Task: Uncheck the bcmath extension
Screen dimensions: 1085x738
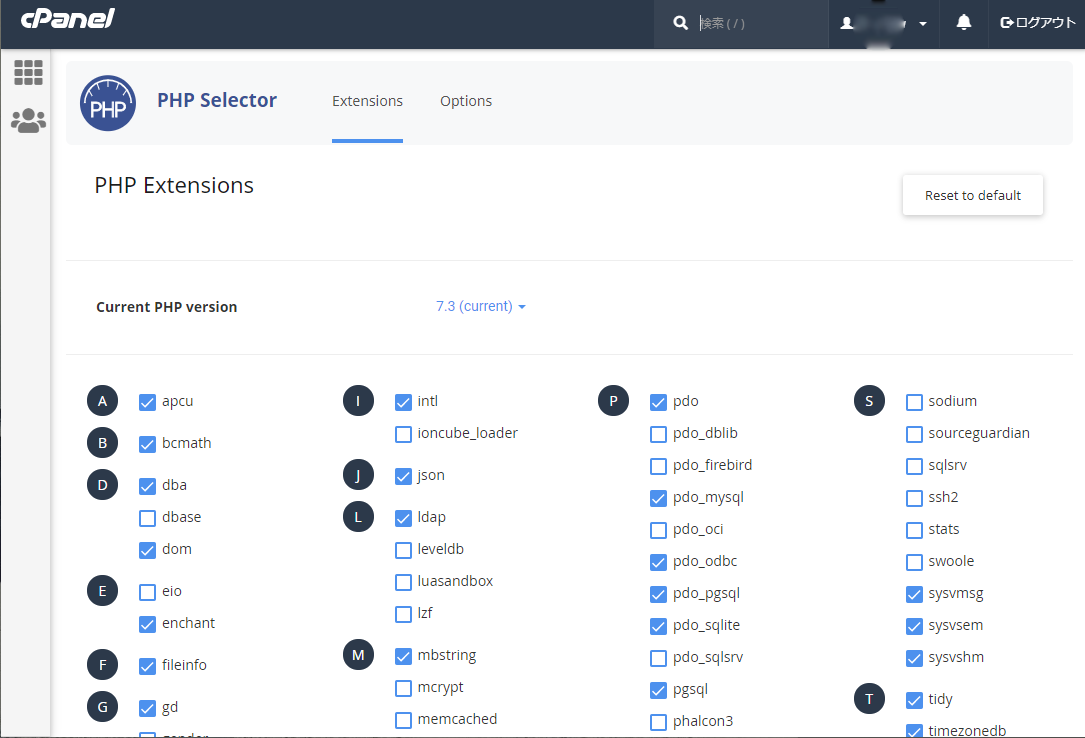Action: click(147, 445)
